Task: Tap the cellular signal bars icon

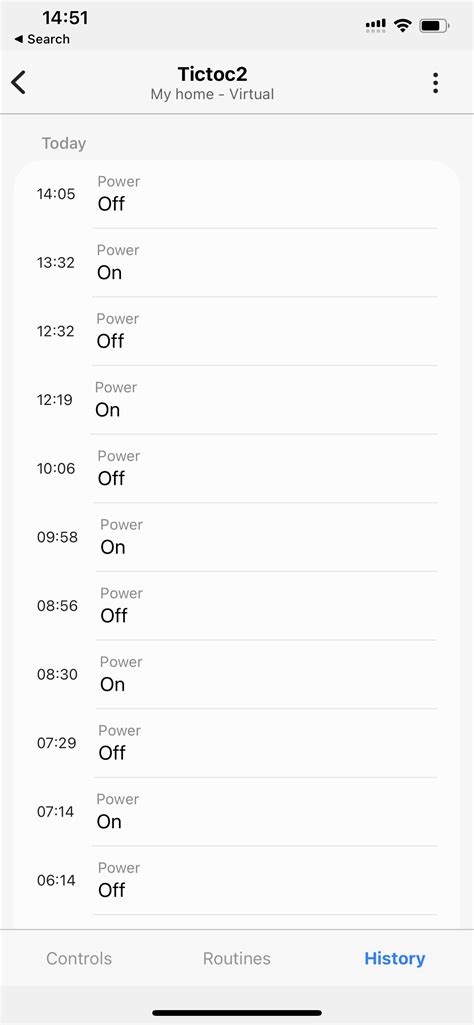Action: click(x=376, y=25)
